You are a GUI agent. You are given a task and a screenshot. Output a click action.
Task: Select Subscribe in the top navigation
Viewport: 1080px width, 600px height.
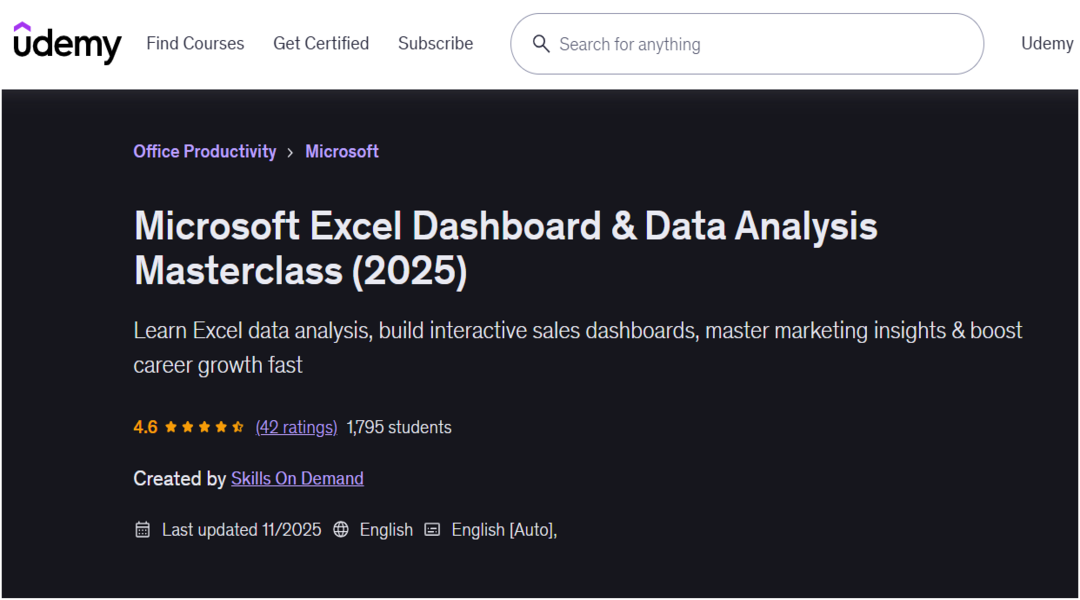(435, 44)
